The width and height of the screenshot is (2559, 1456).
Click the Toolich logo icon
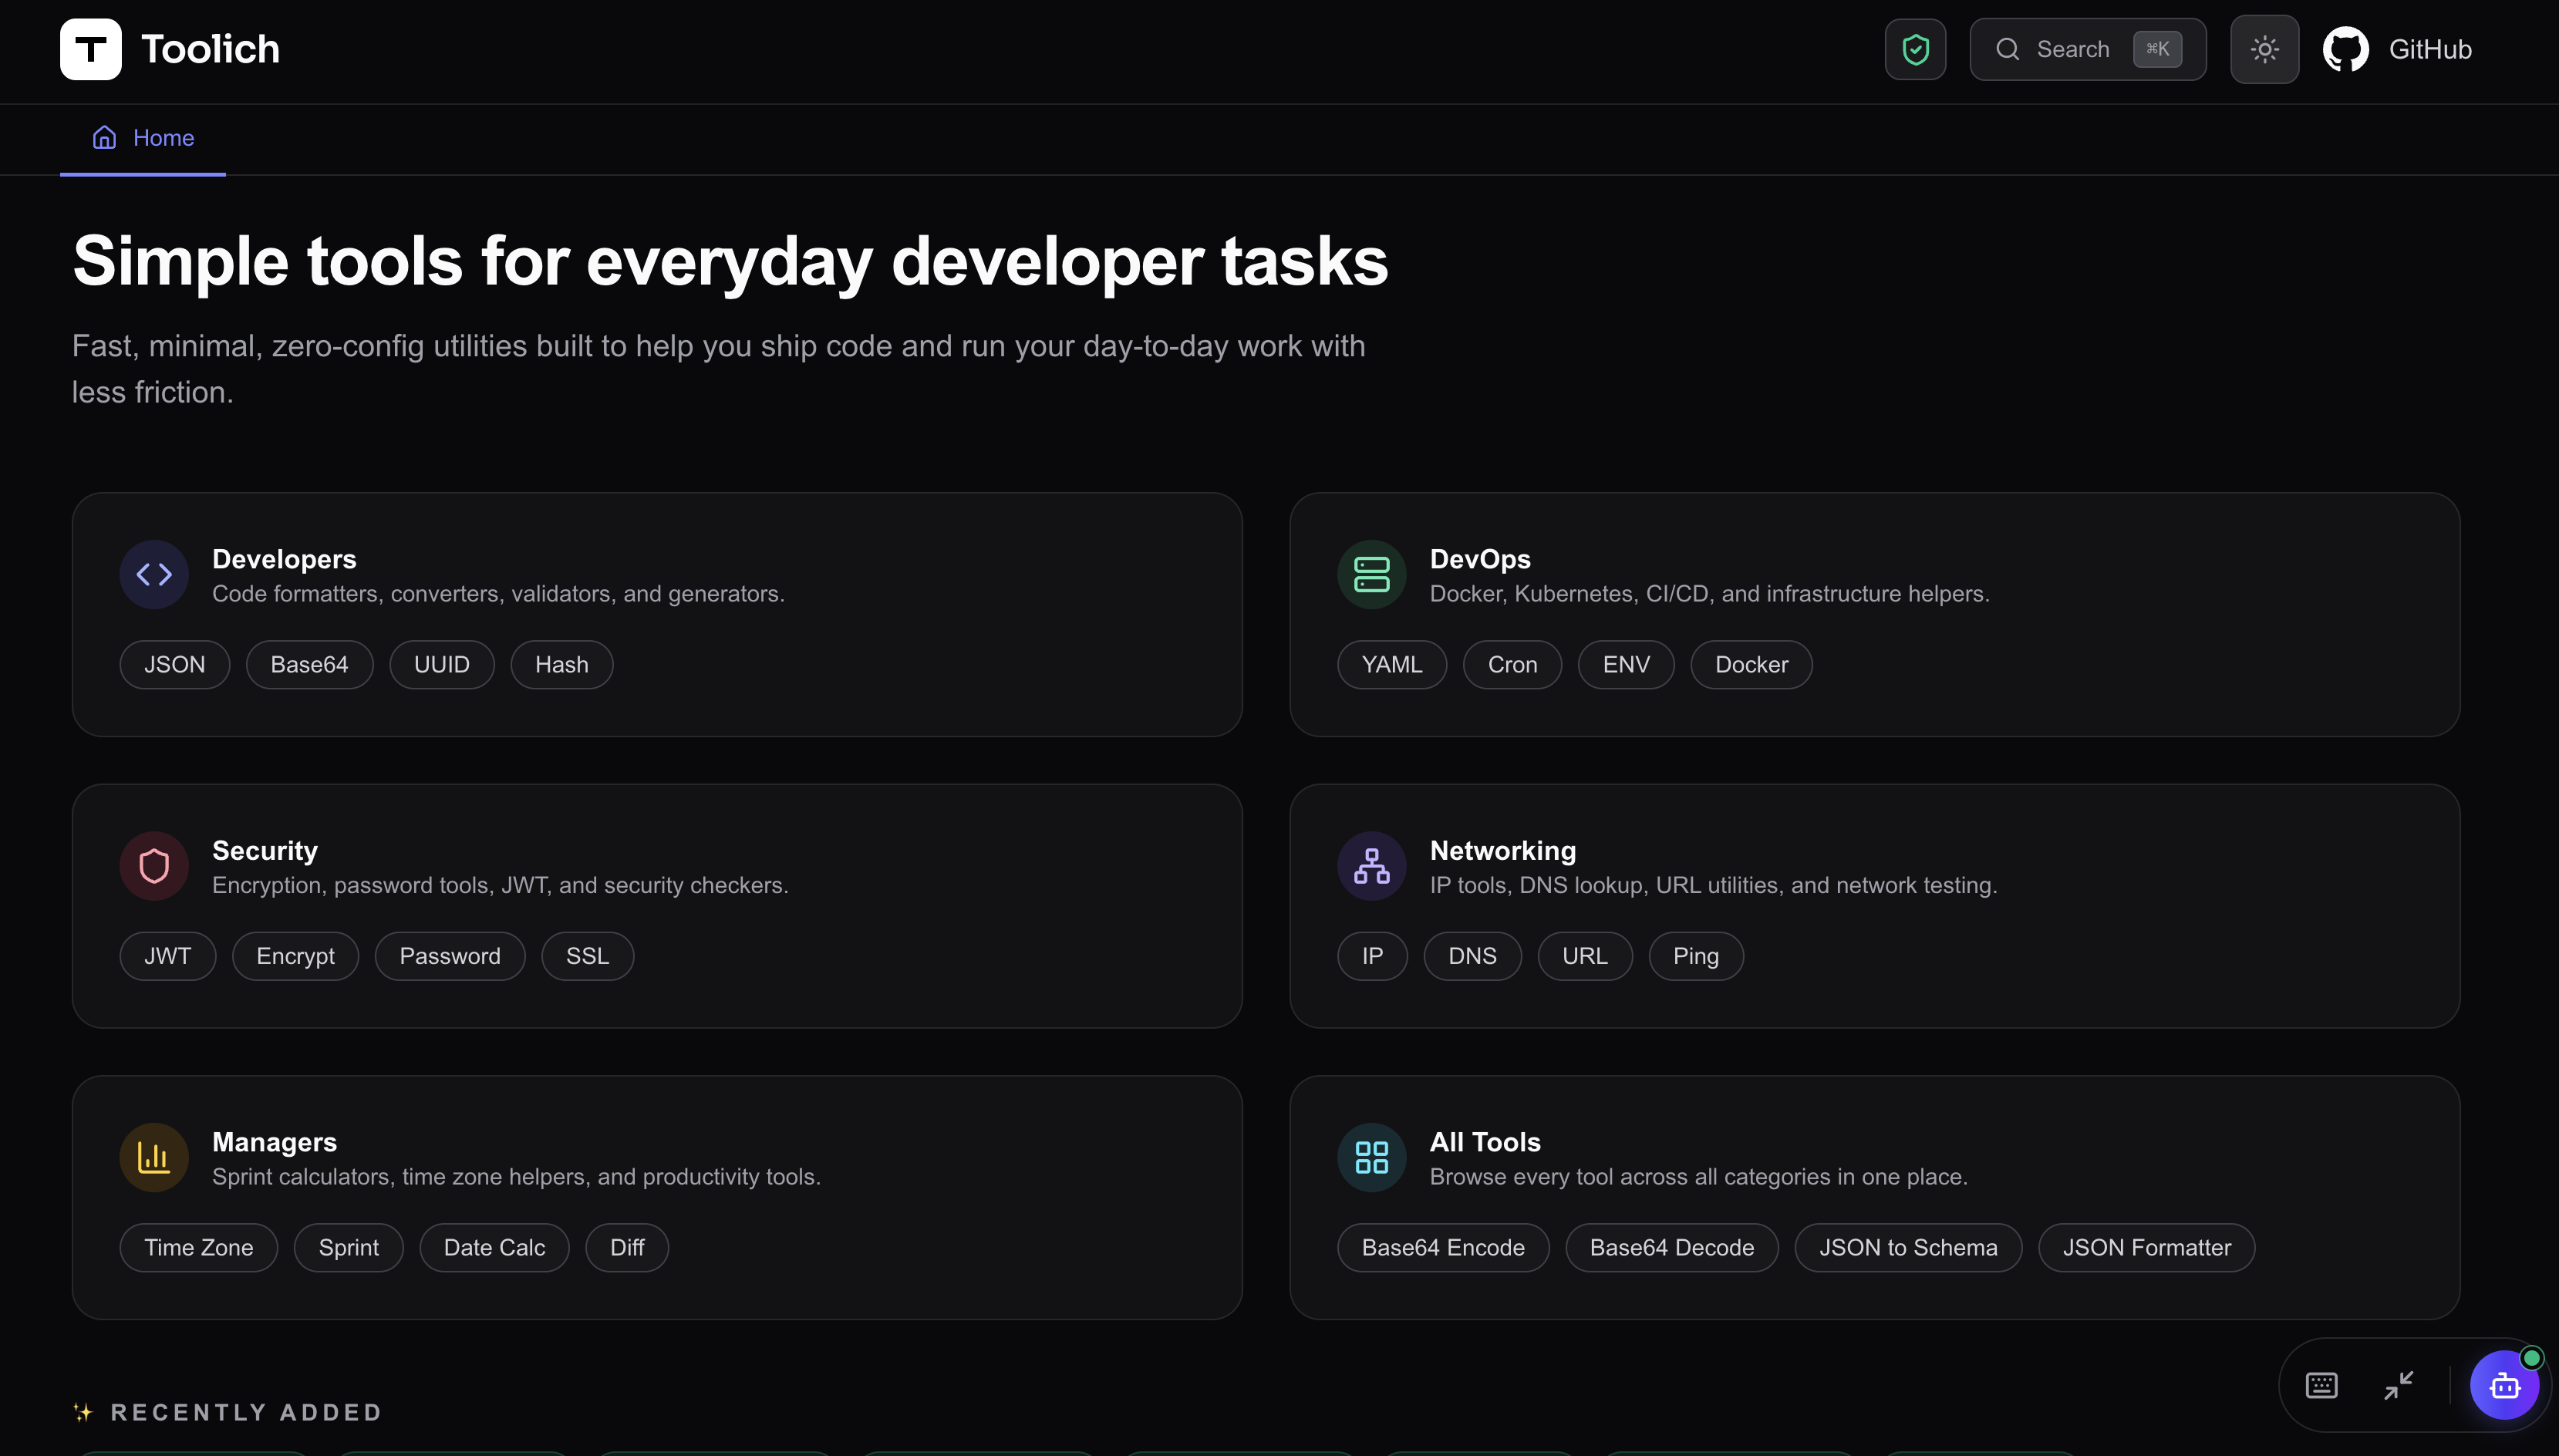[90, 49]
